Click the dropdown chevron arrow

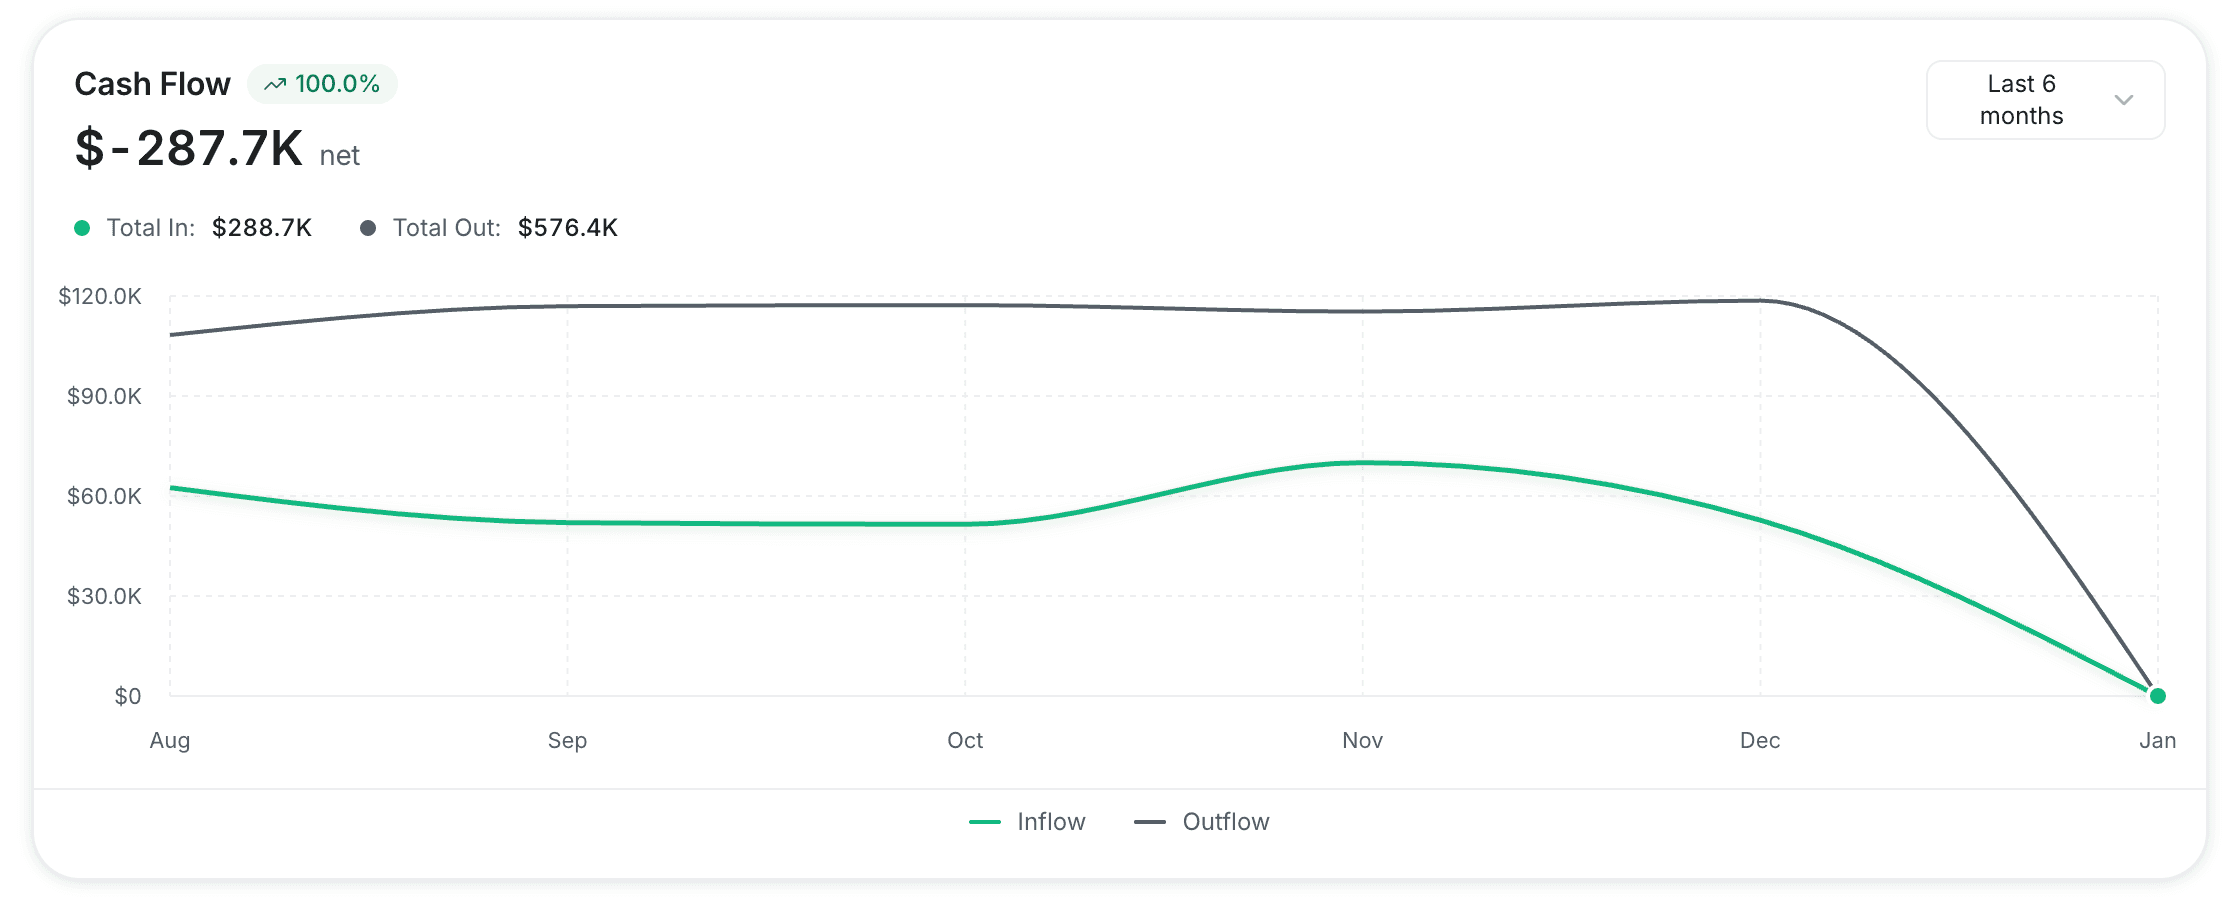pos(2124,100)
